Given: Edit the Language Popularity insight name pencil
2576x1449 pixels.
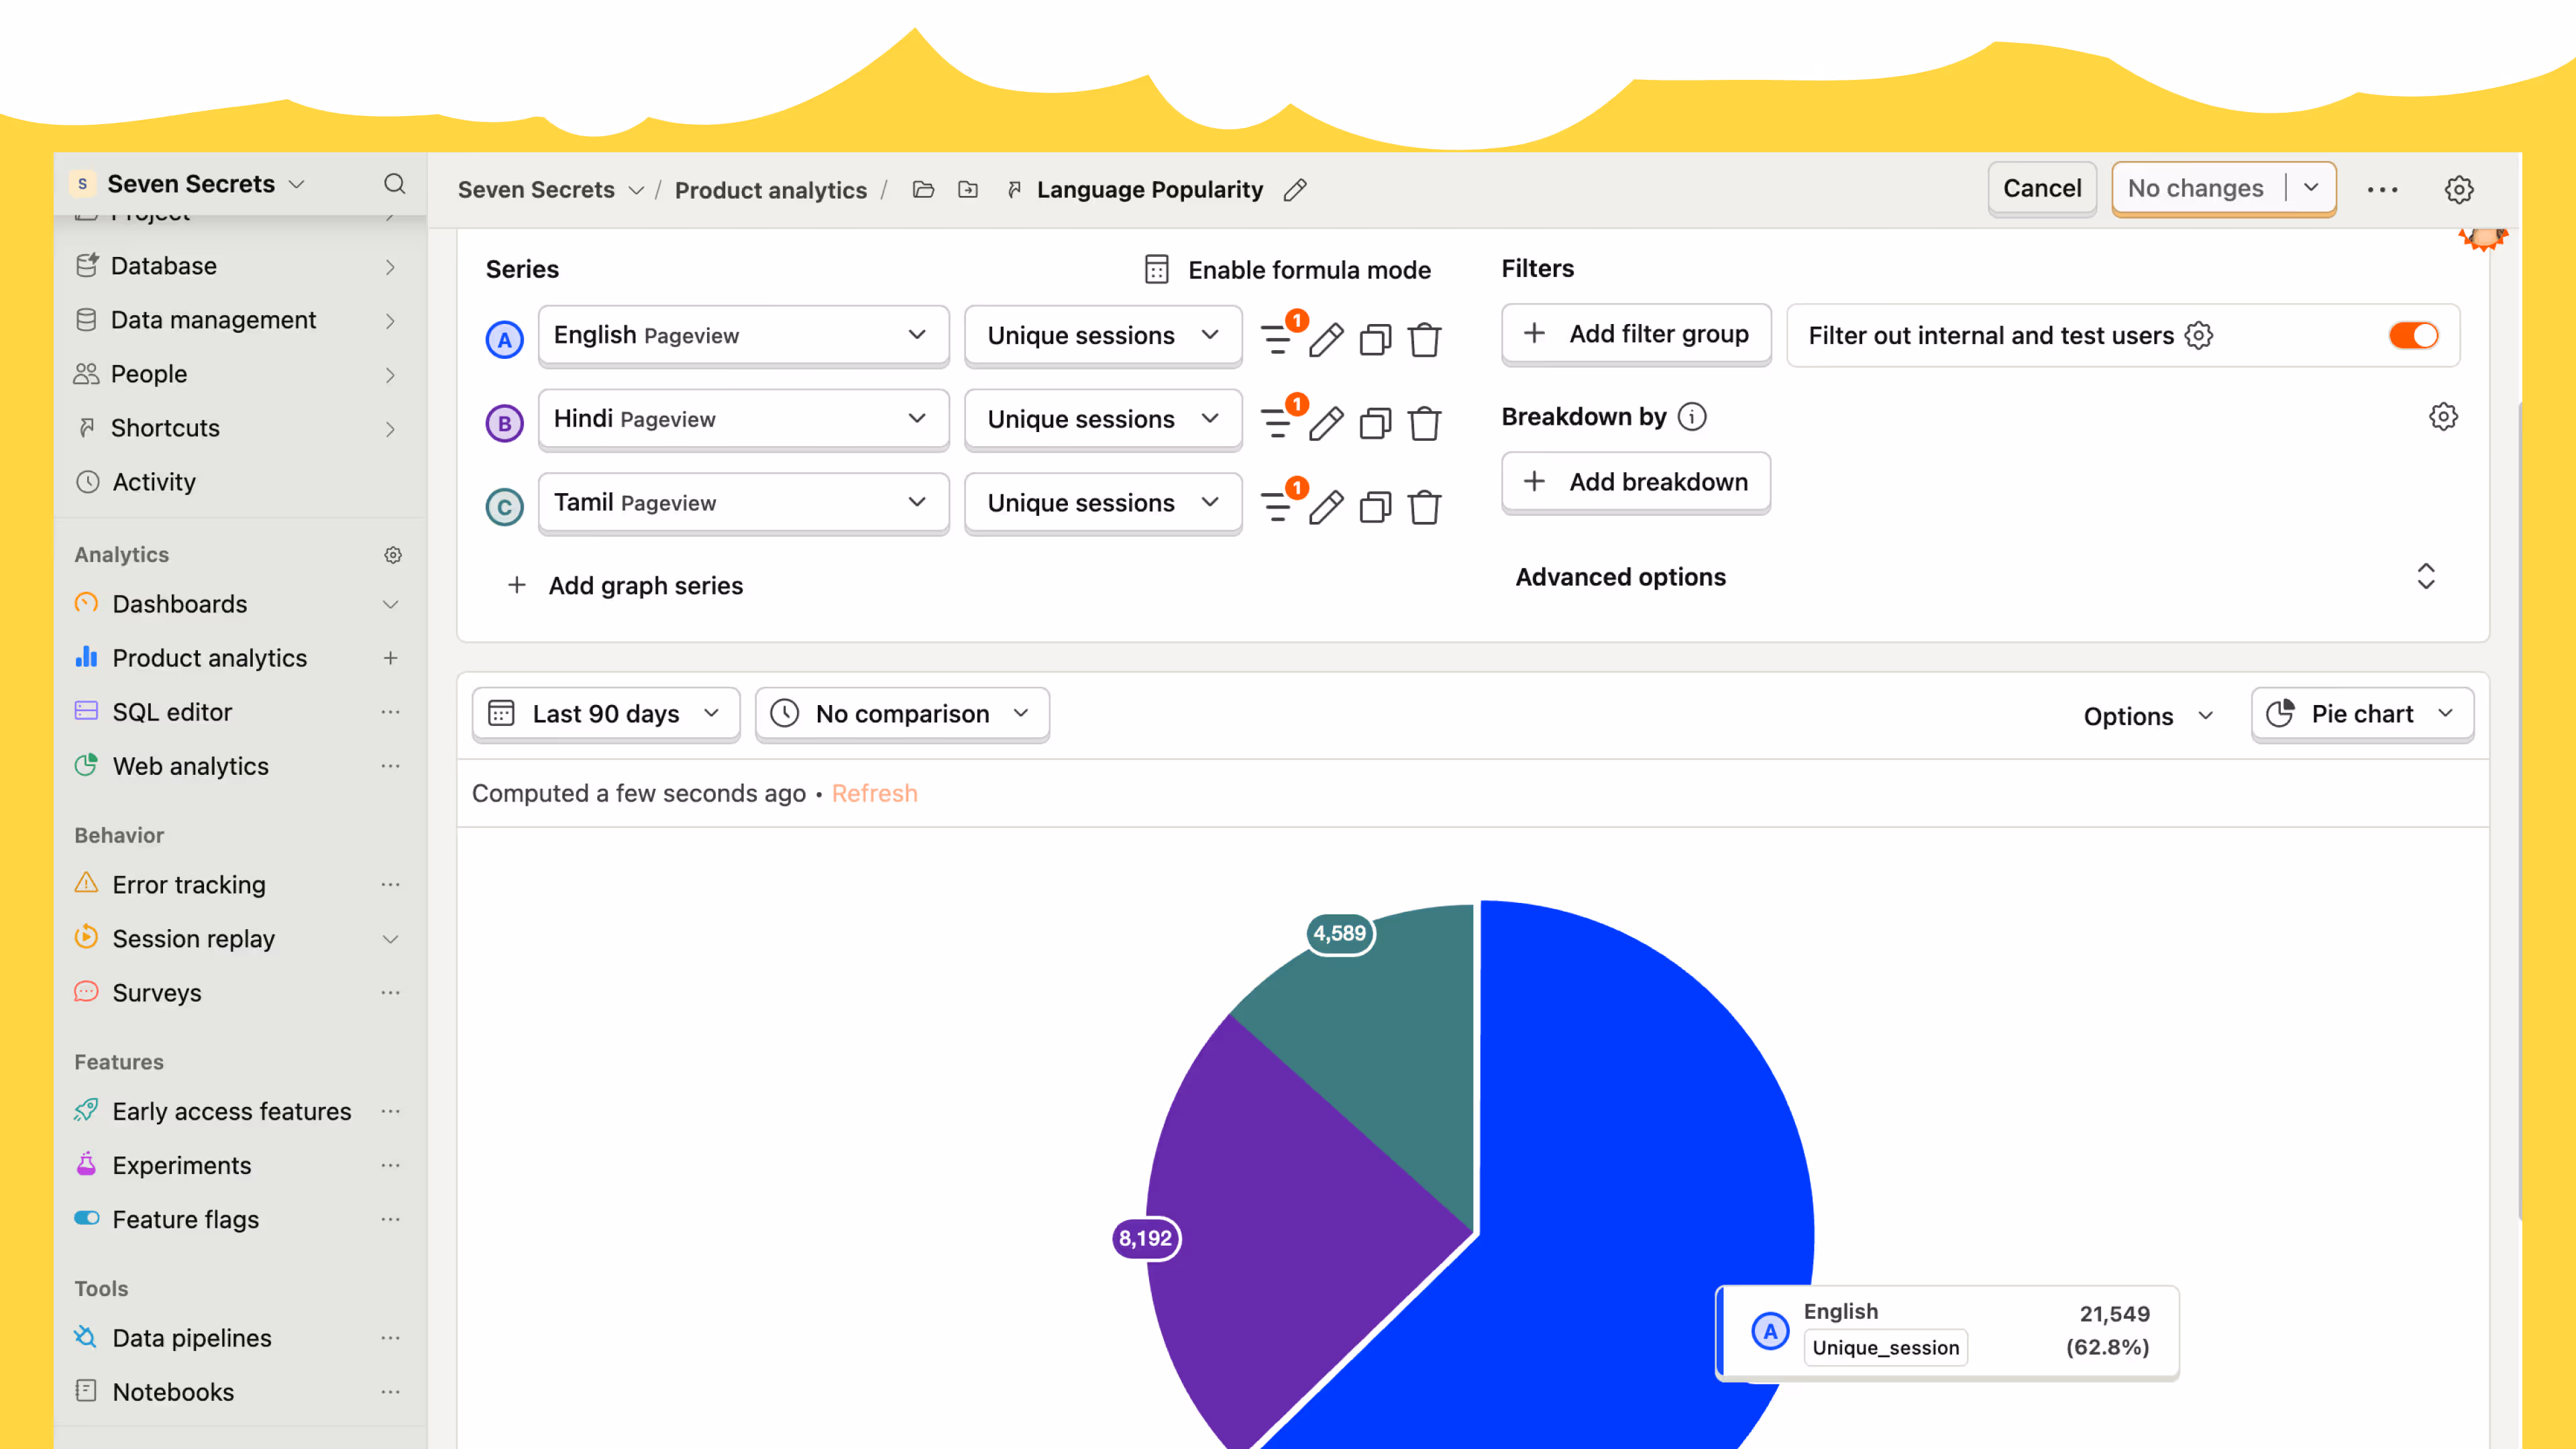Looking at the screenshot, I should (x=1295, y=190).
